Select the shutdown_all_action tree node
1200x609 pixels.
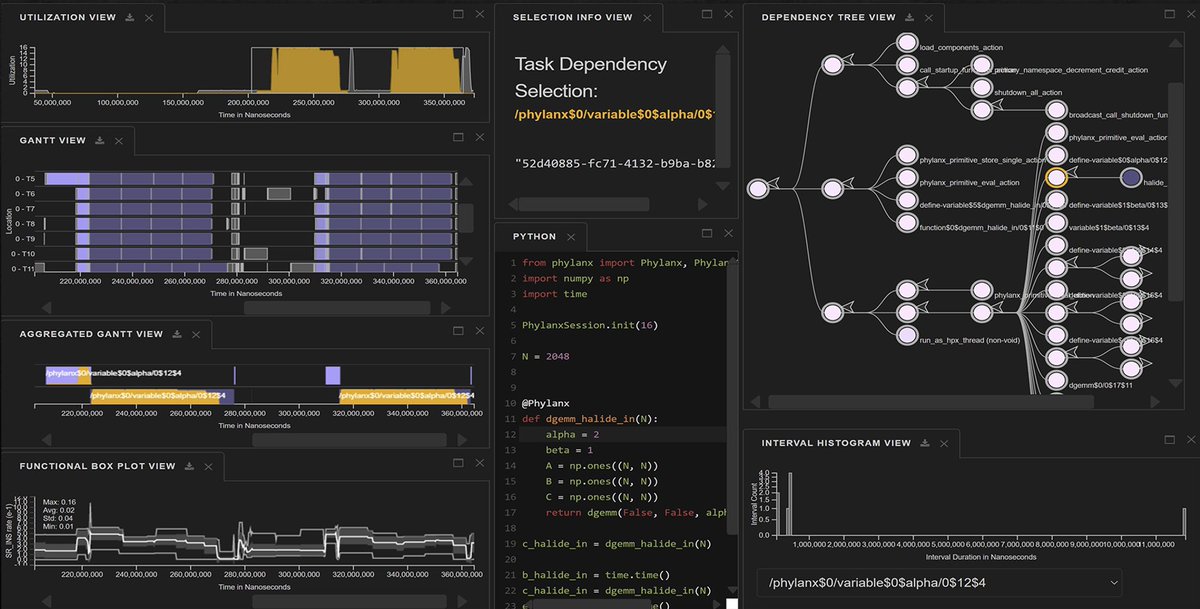(x=983, y=87)
